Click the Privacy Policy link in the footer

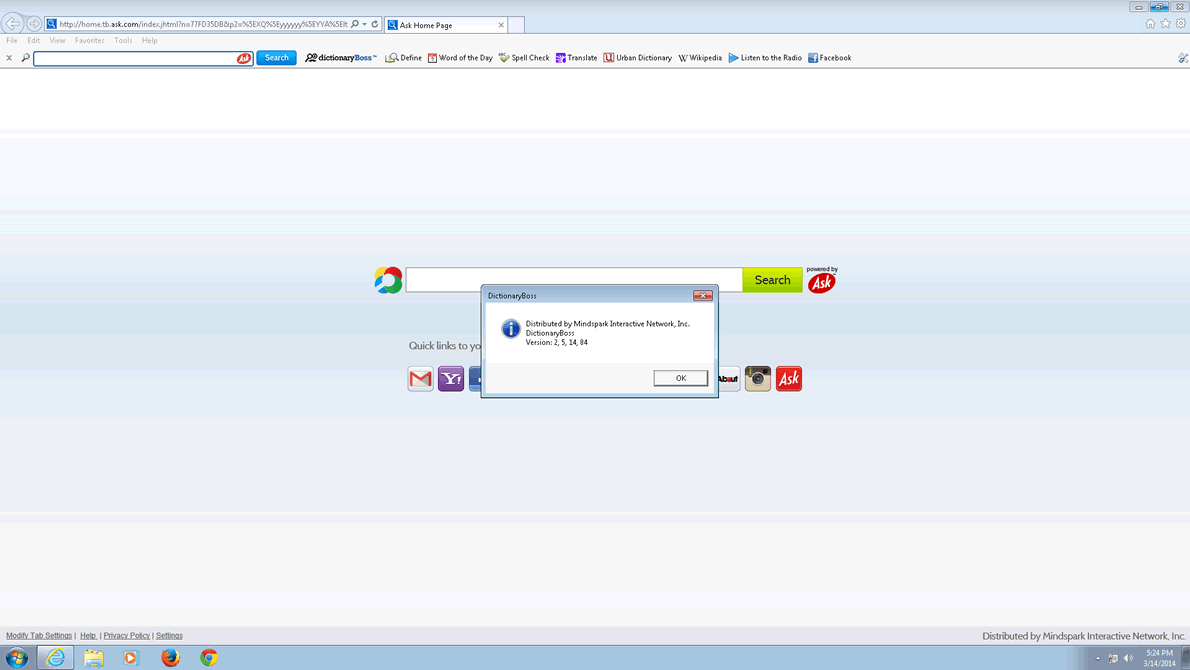[x=127, y=636]
